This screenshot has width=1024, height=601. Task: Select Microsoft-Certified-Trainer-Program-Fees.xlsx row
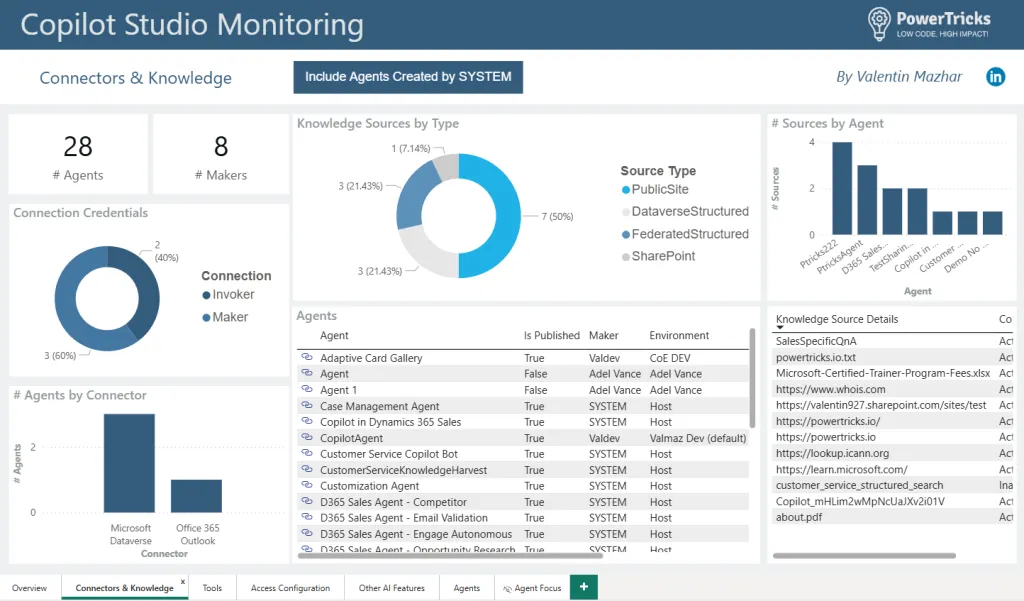click(893, 373)
